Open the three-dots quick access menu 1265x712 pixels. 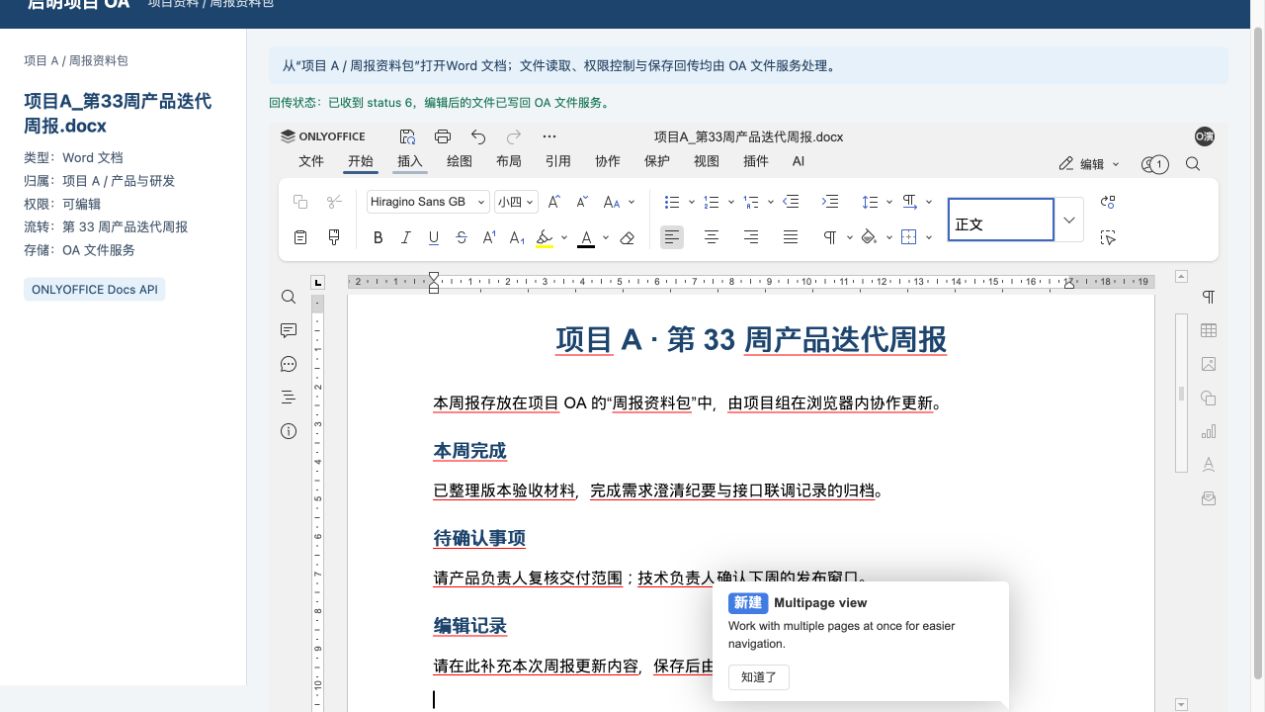[x=549, y=137]
